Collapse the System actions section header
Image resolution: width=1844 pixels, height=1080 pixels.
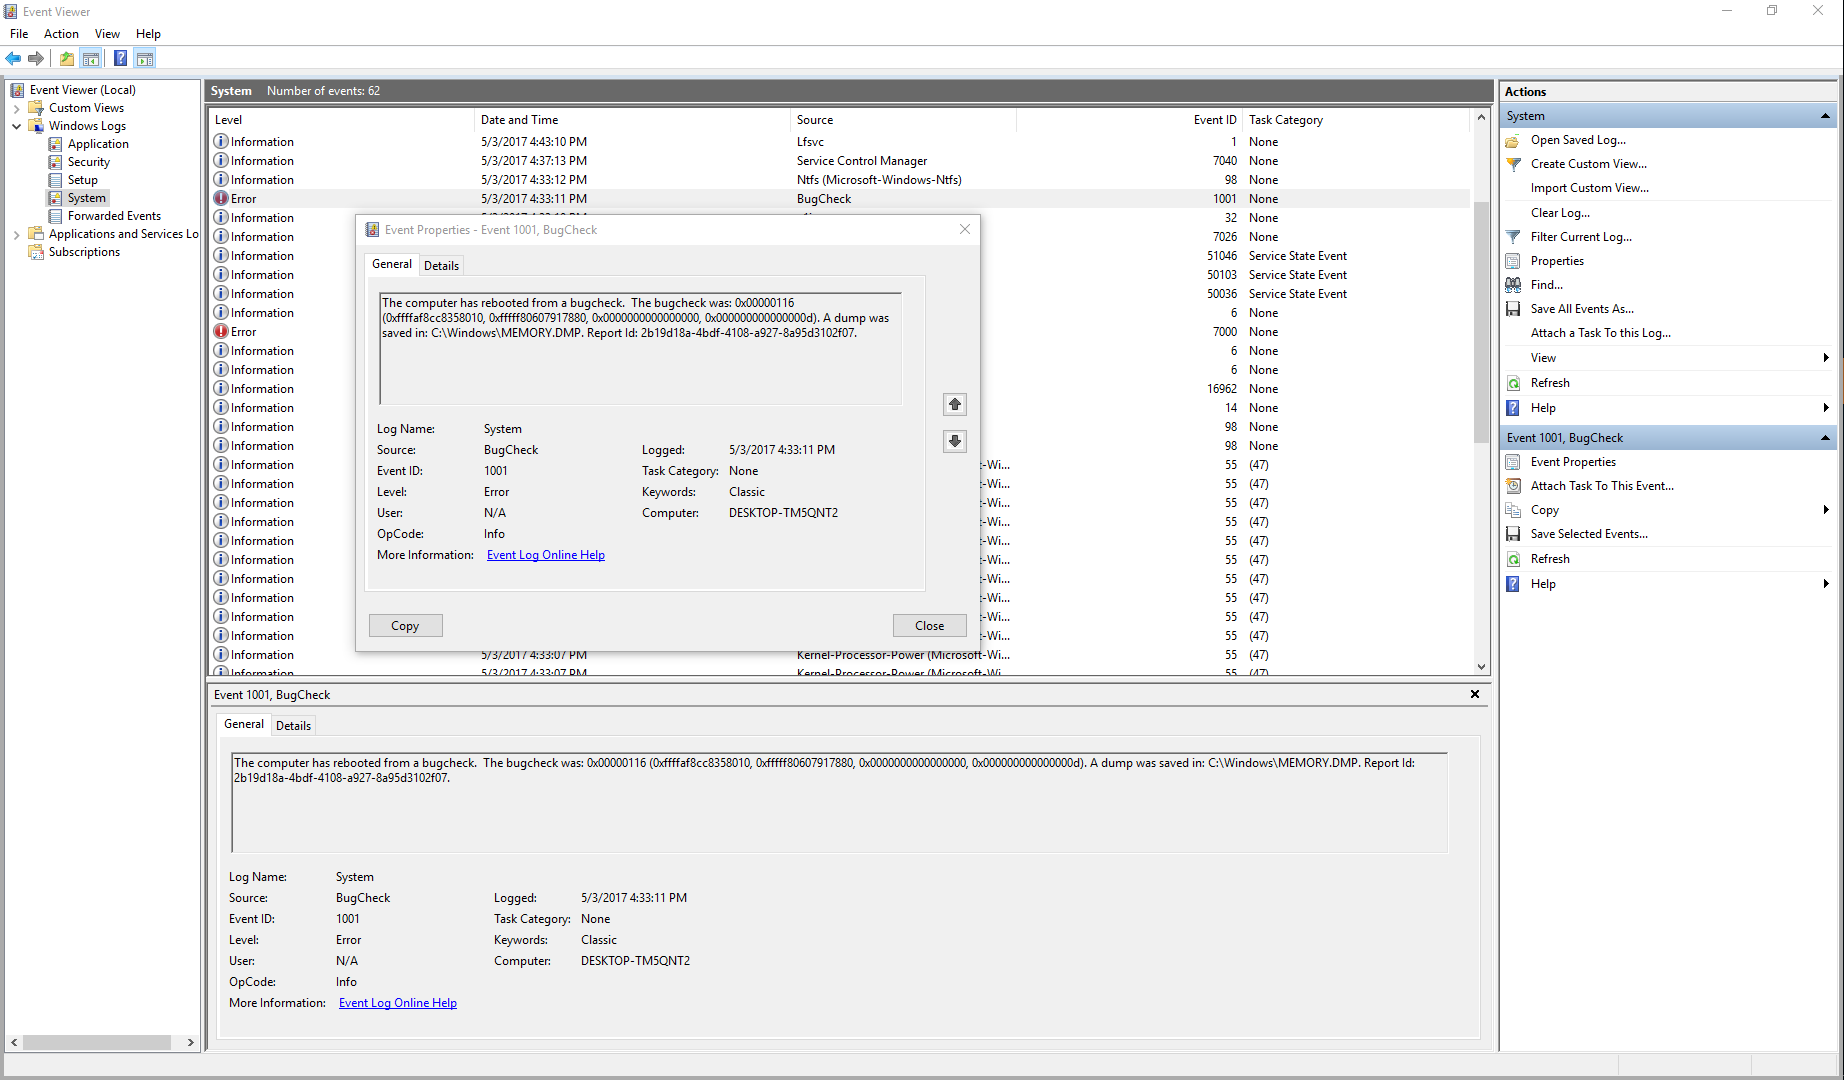[x=1825, y=116]
